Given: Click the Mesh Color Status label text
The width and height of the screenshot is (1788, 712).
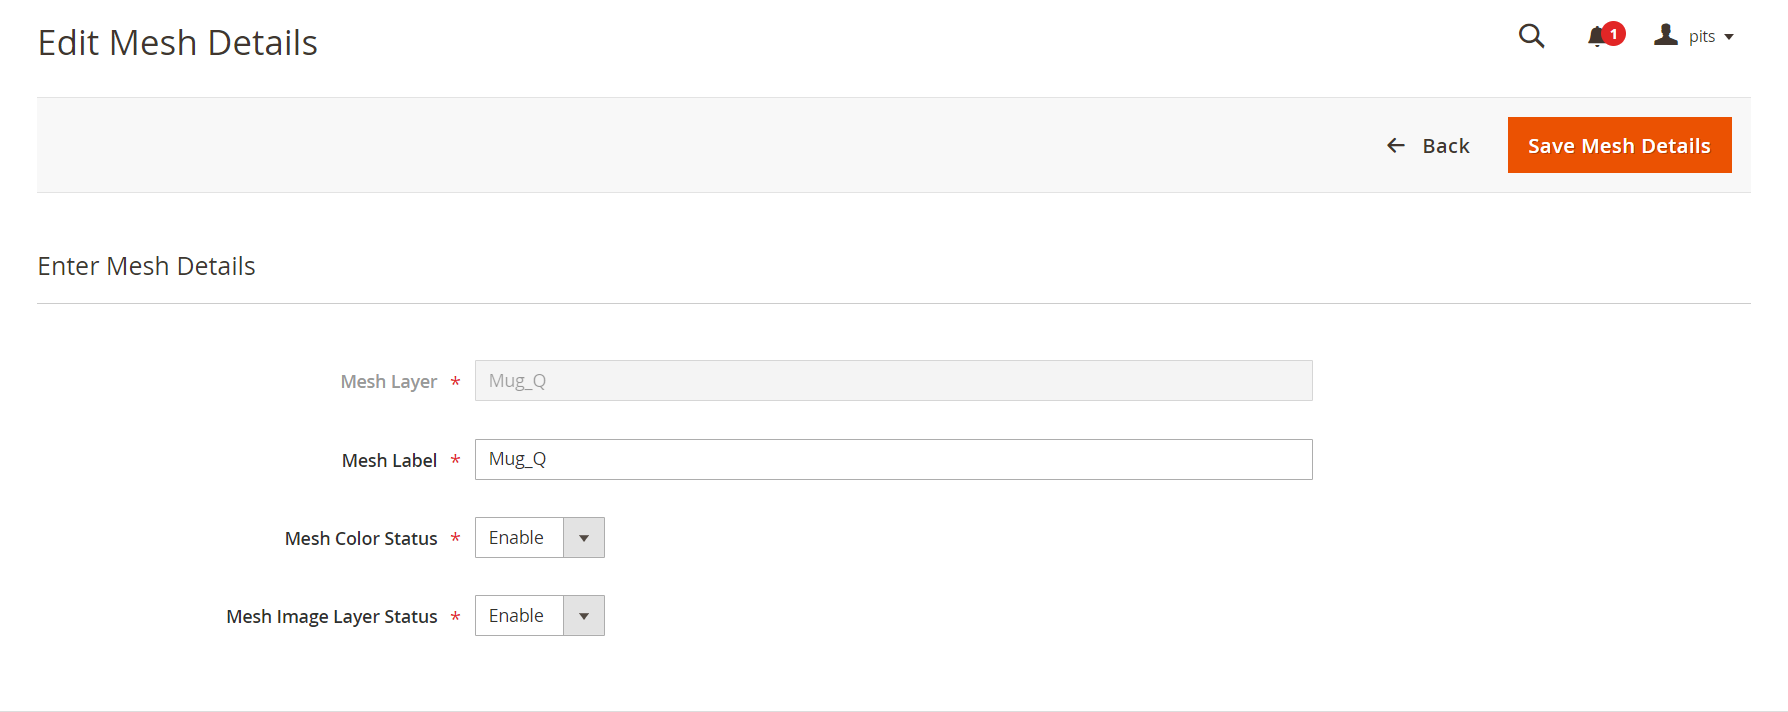Looking at the screenshot, I should (x=361, y=539).
